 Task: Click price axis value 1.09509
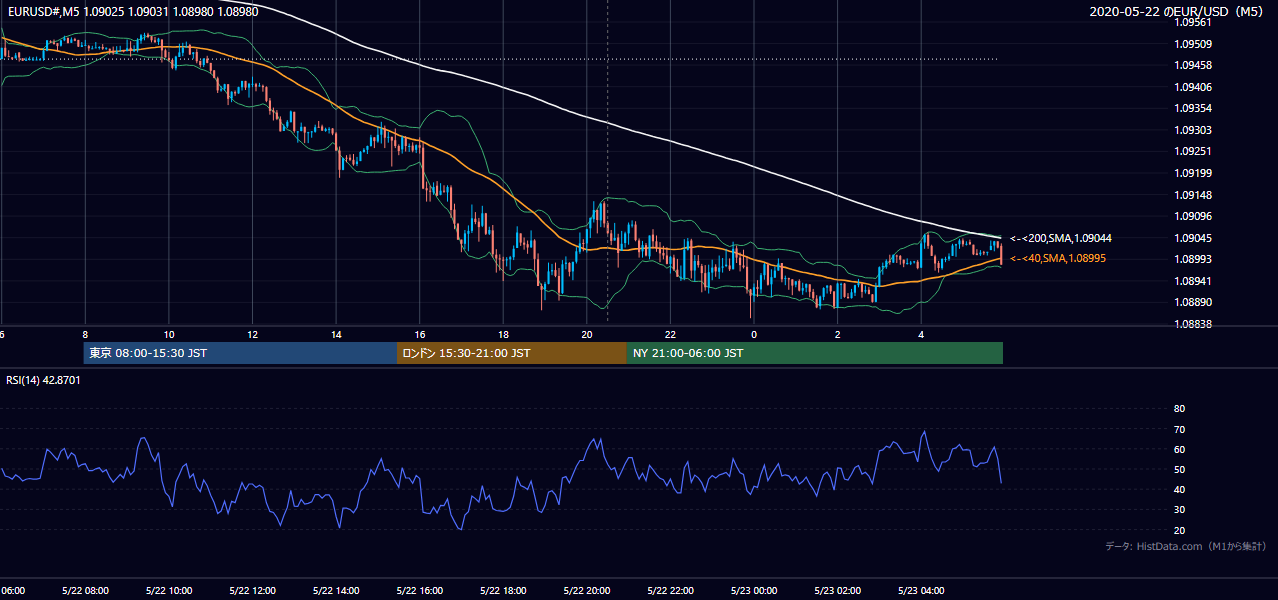1192,43
